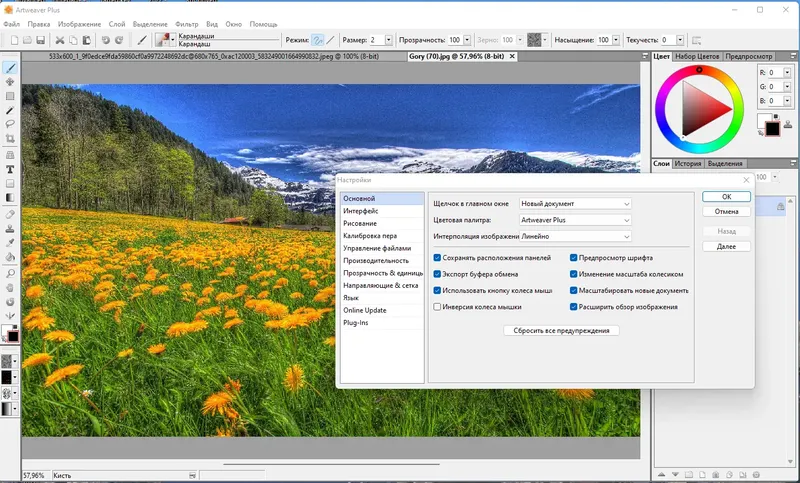Screen dimensions: 800x483
Task: Select the Crop tool
Action: [x=10, y=139]
